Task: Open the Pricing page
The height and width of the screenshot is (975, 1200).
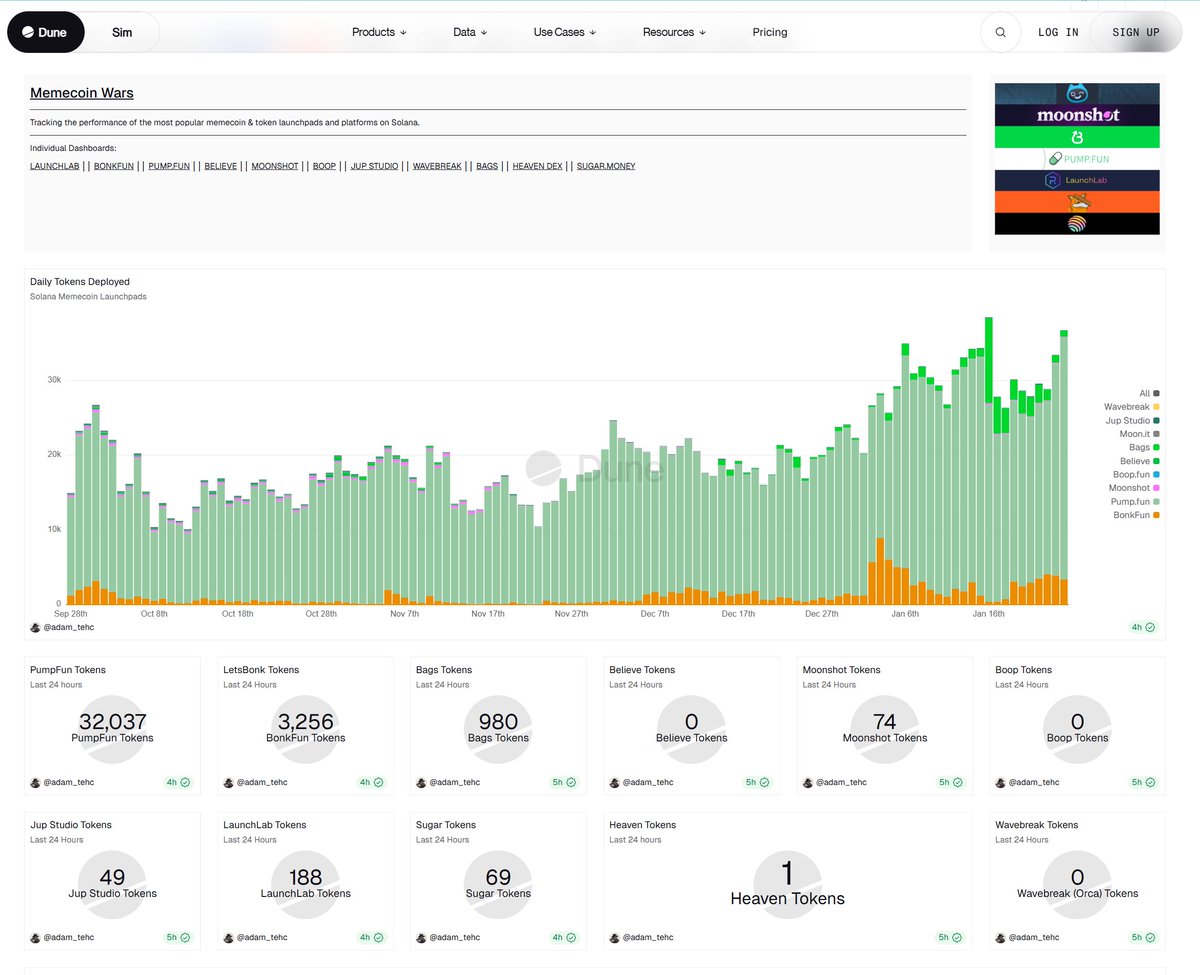Action: [770, 32]
